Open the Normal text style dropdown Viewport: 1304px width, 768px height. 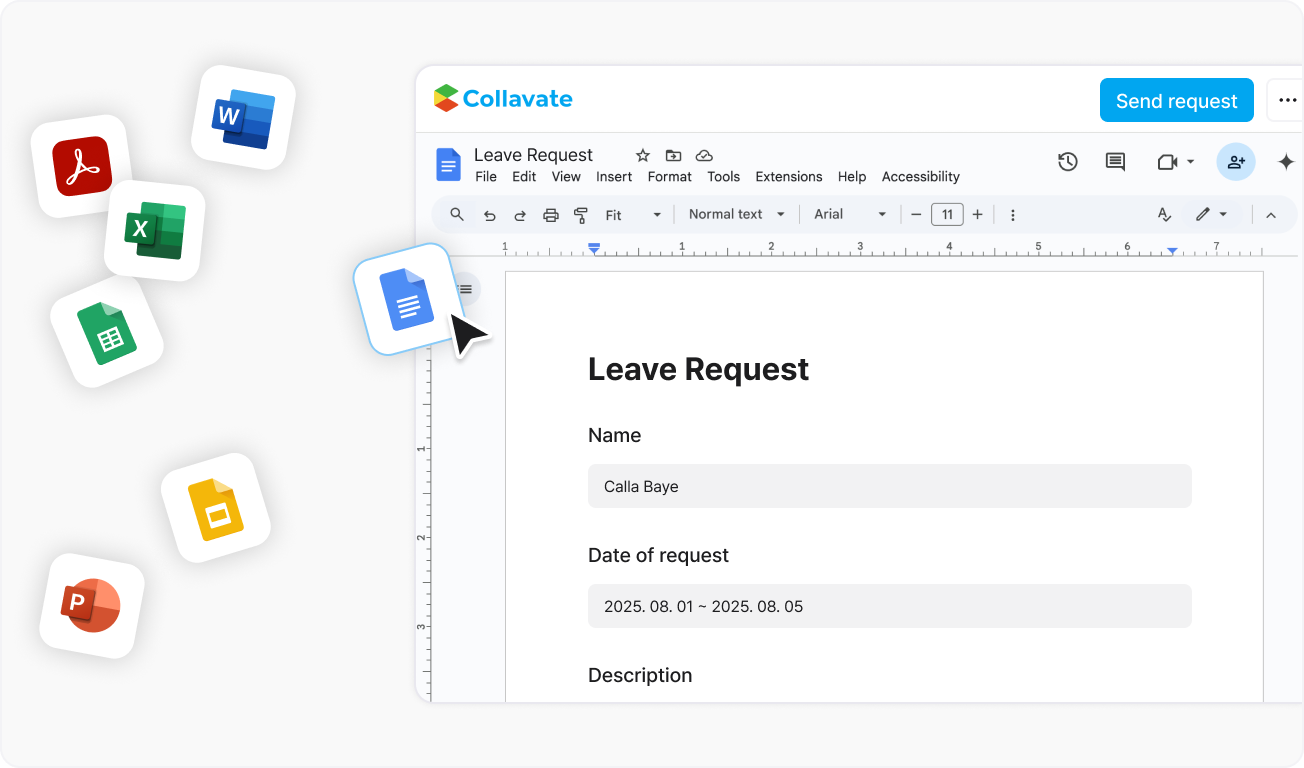737,215
